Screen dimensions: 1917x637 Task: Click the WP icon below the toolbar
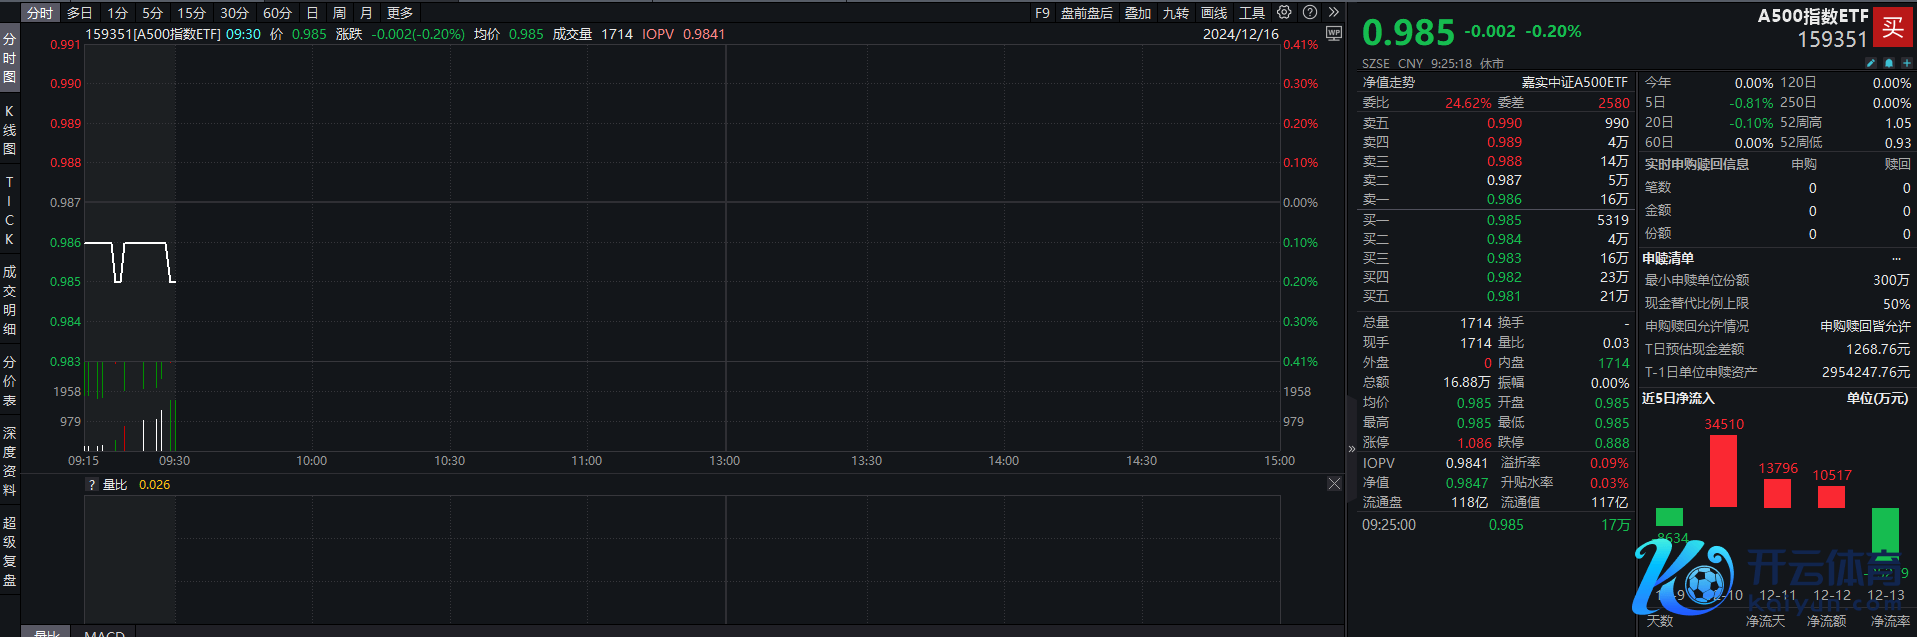(x=1333, y=33)
